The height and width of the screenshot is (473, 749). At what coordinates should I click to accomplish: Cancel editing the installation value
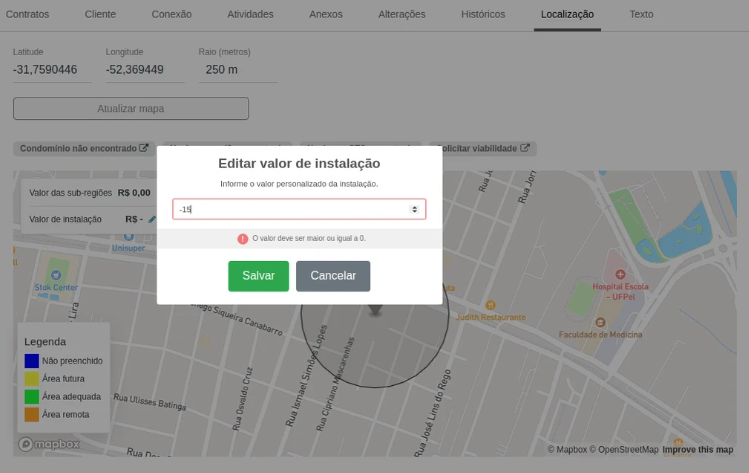click(x=333, y=276)
